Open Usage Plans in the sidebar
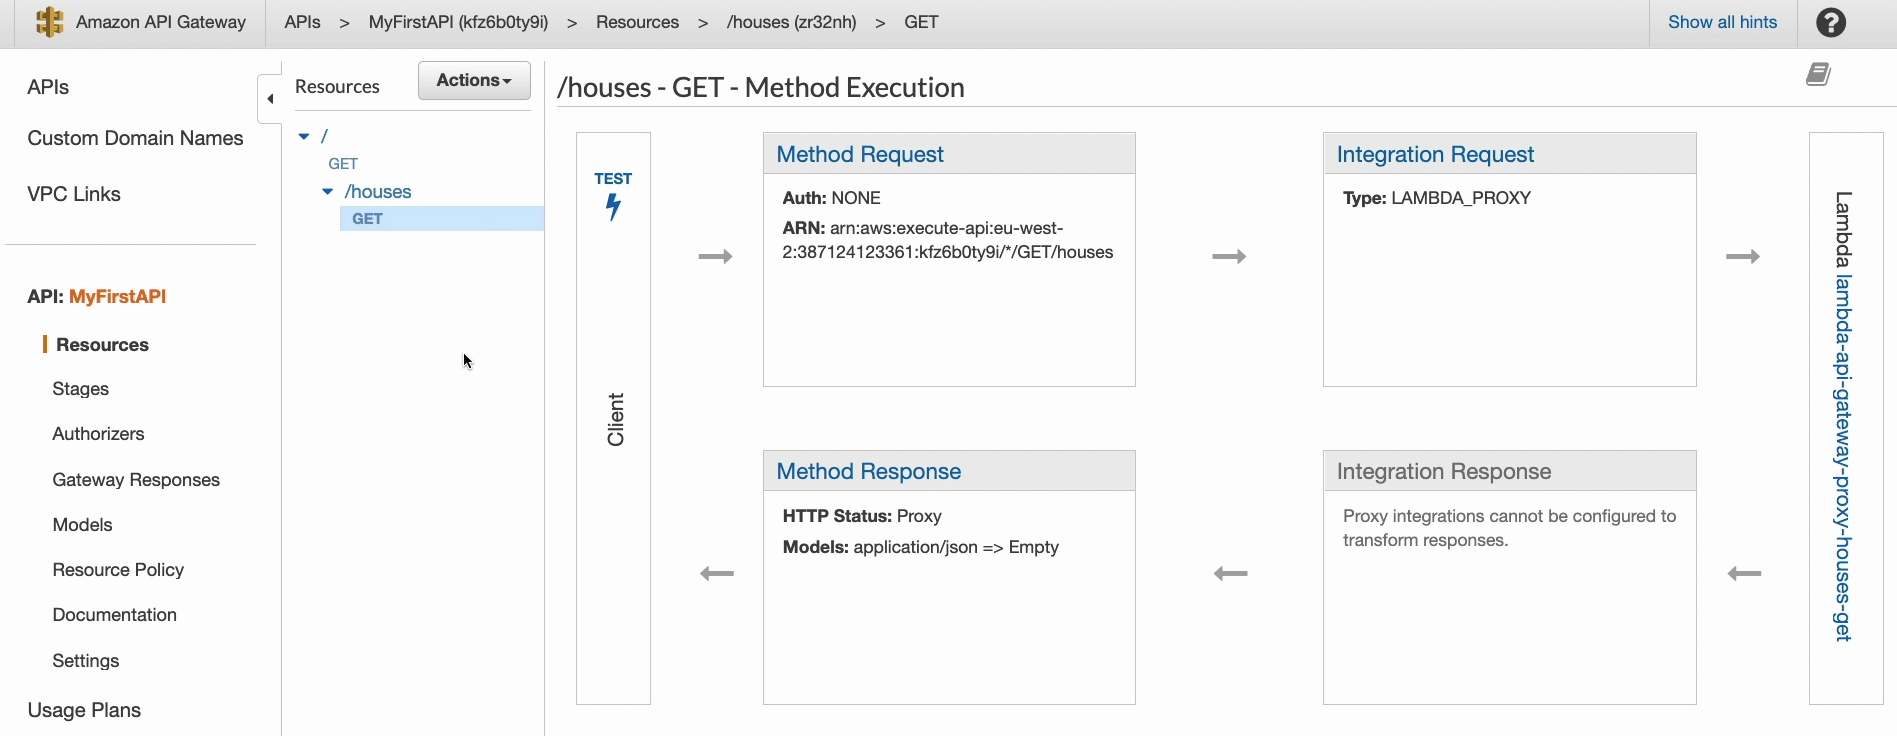The width and height of the screenshot is (1897, 736). (x=84, y=710)
